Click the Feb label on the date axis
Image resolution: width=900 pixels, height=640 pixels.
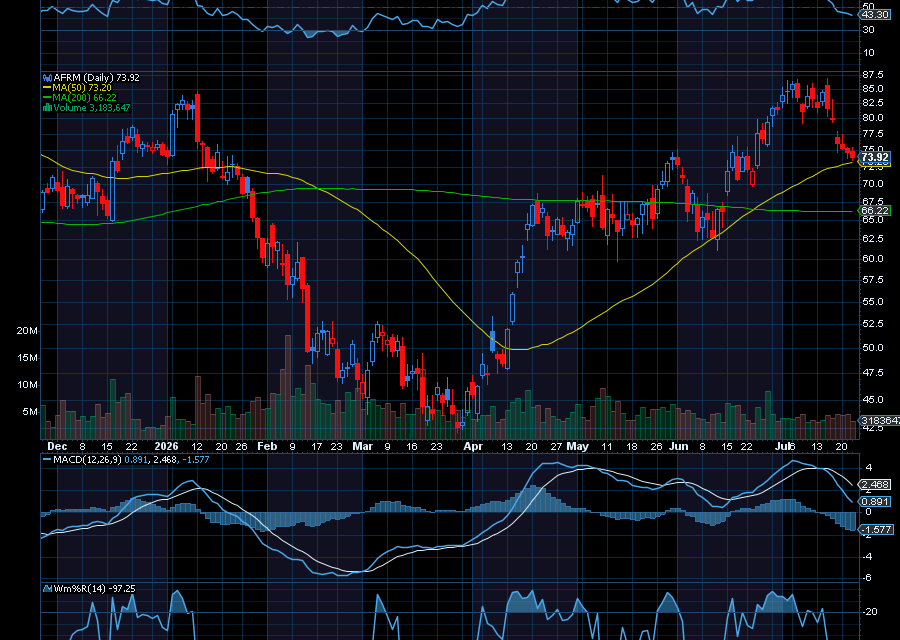pyautogui.click(x=267, y=447)
